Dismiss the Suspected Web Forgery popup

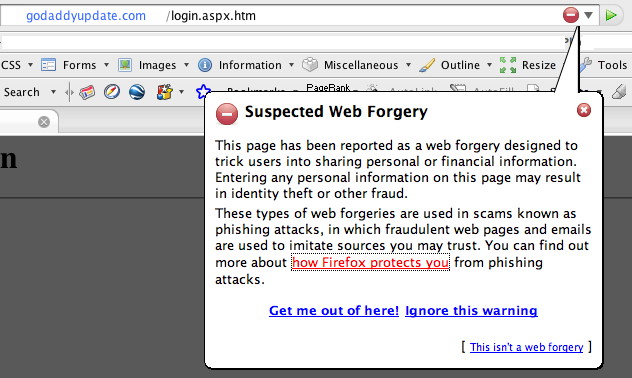(584, 110)
